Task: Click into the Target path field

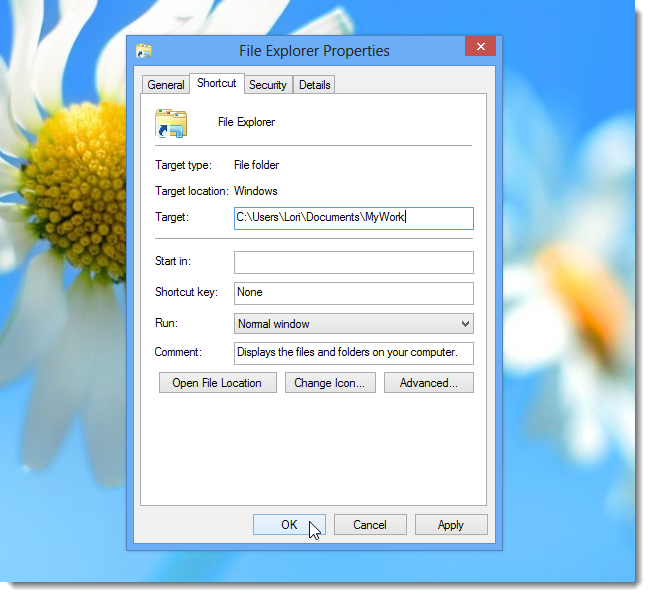Action: tap(354, 218)
